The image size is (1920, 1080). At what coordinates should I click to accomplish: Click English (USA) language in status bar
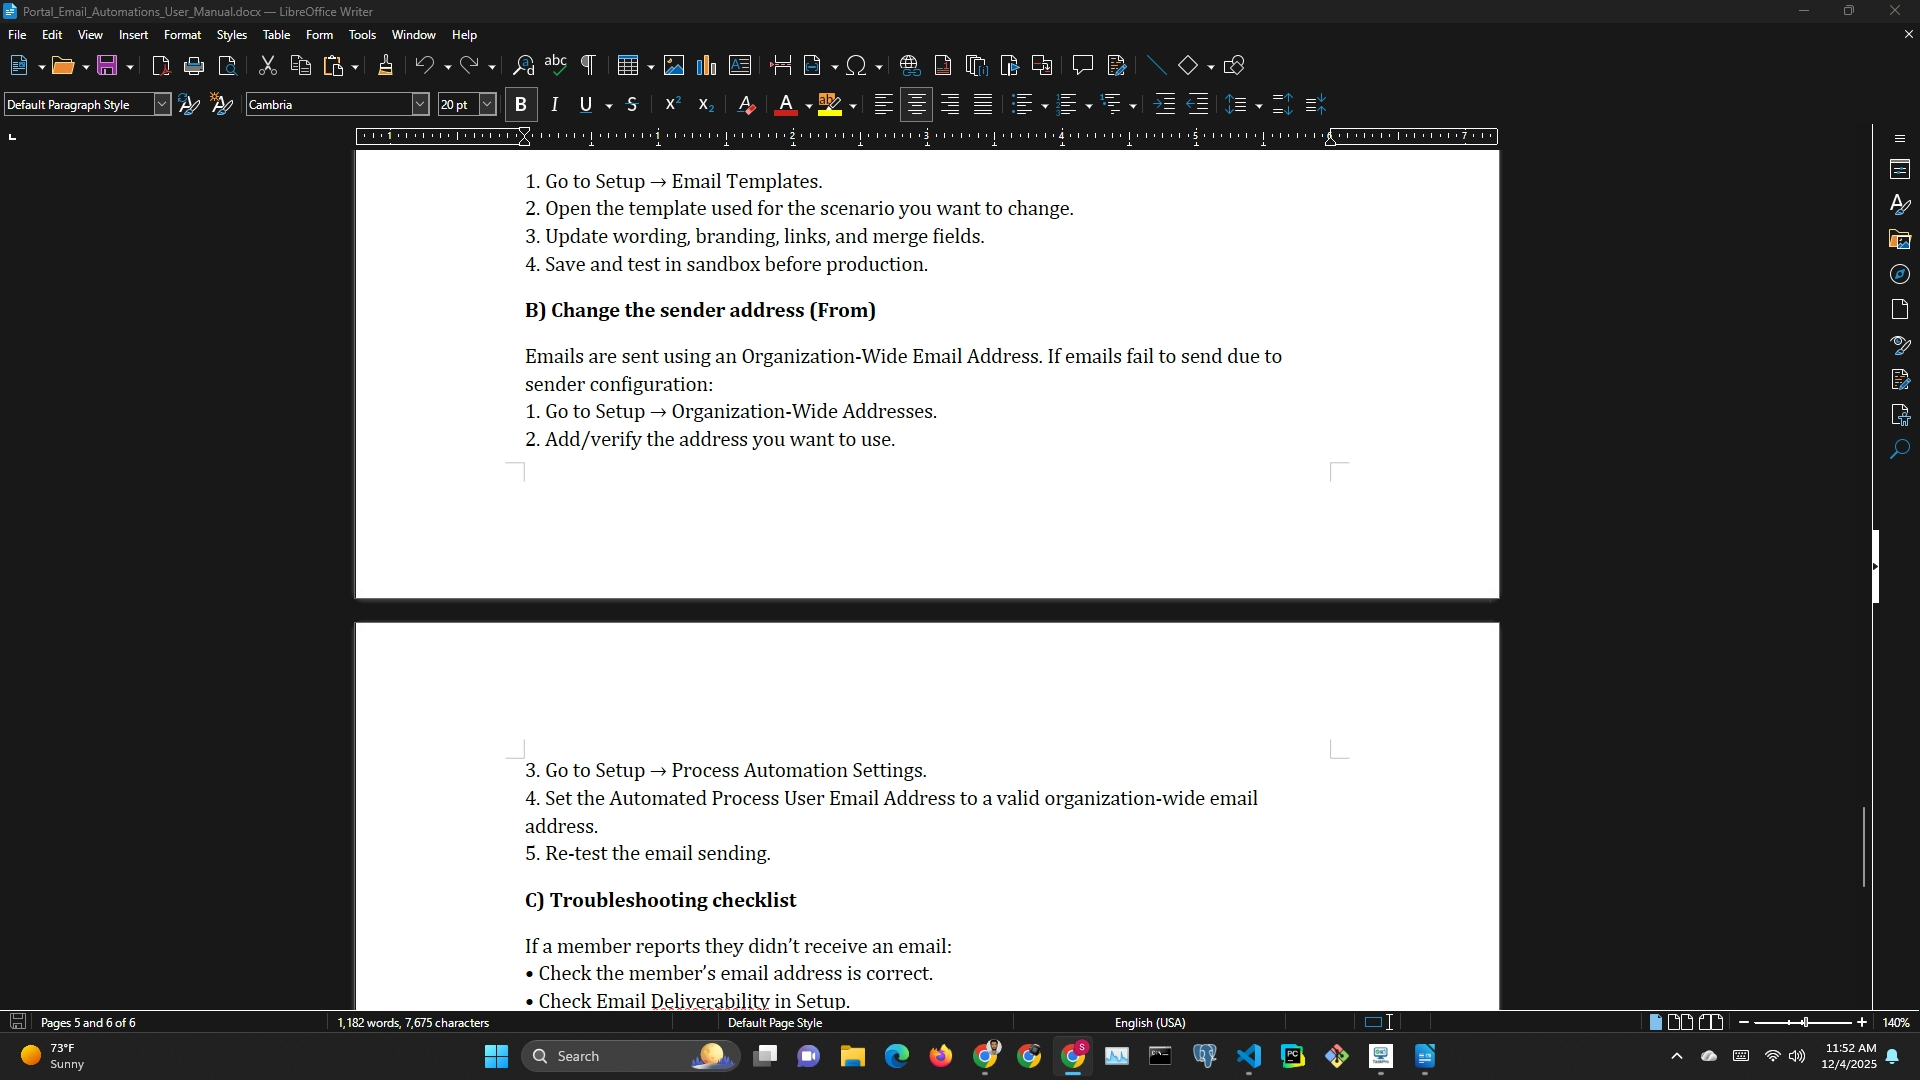[x=1150, y=1023]
